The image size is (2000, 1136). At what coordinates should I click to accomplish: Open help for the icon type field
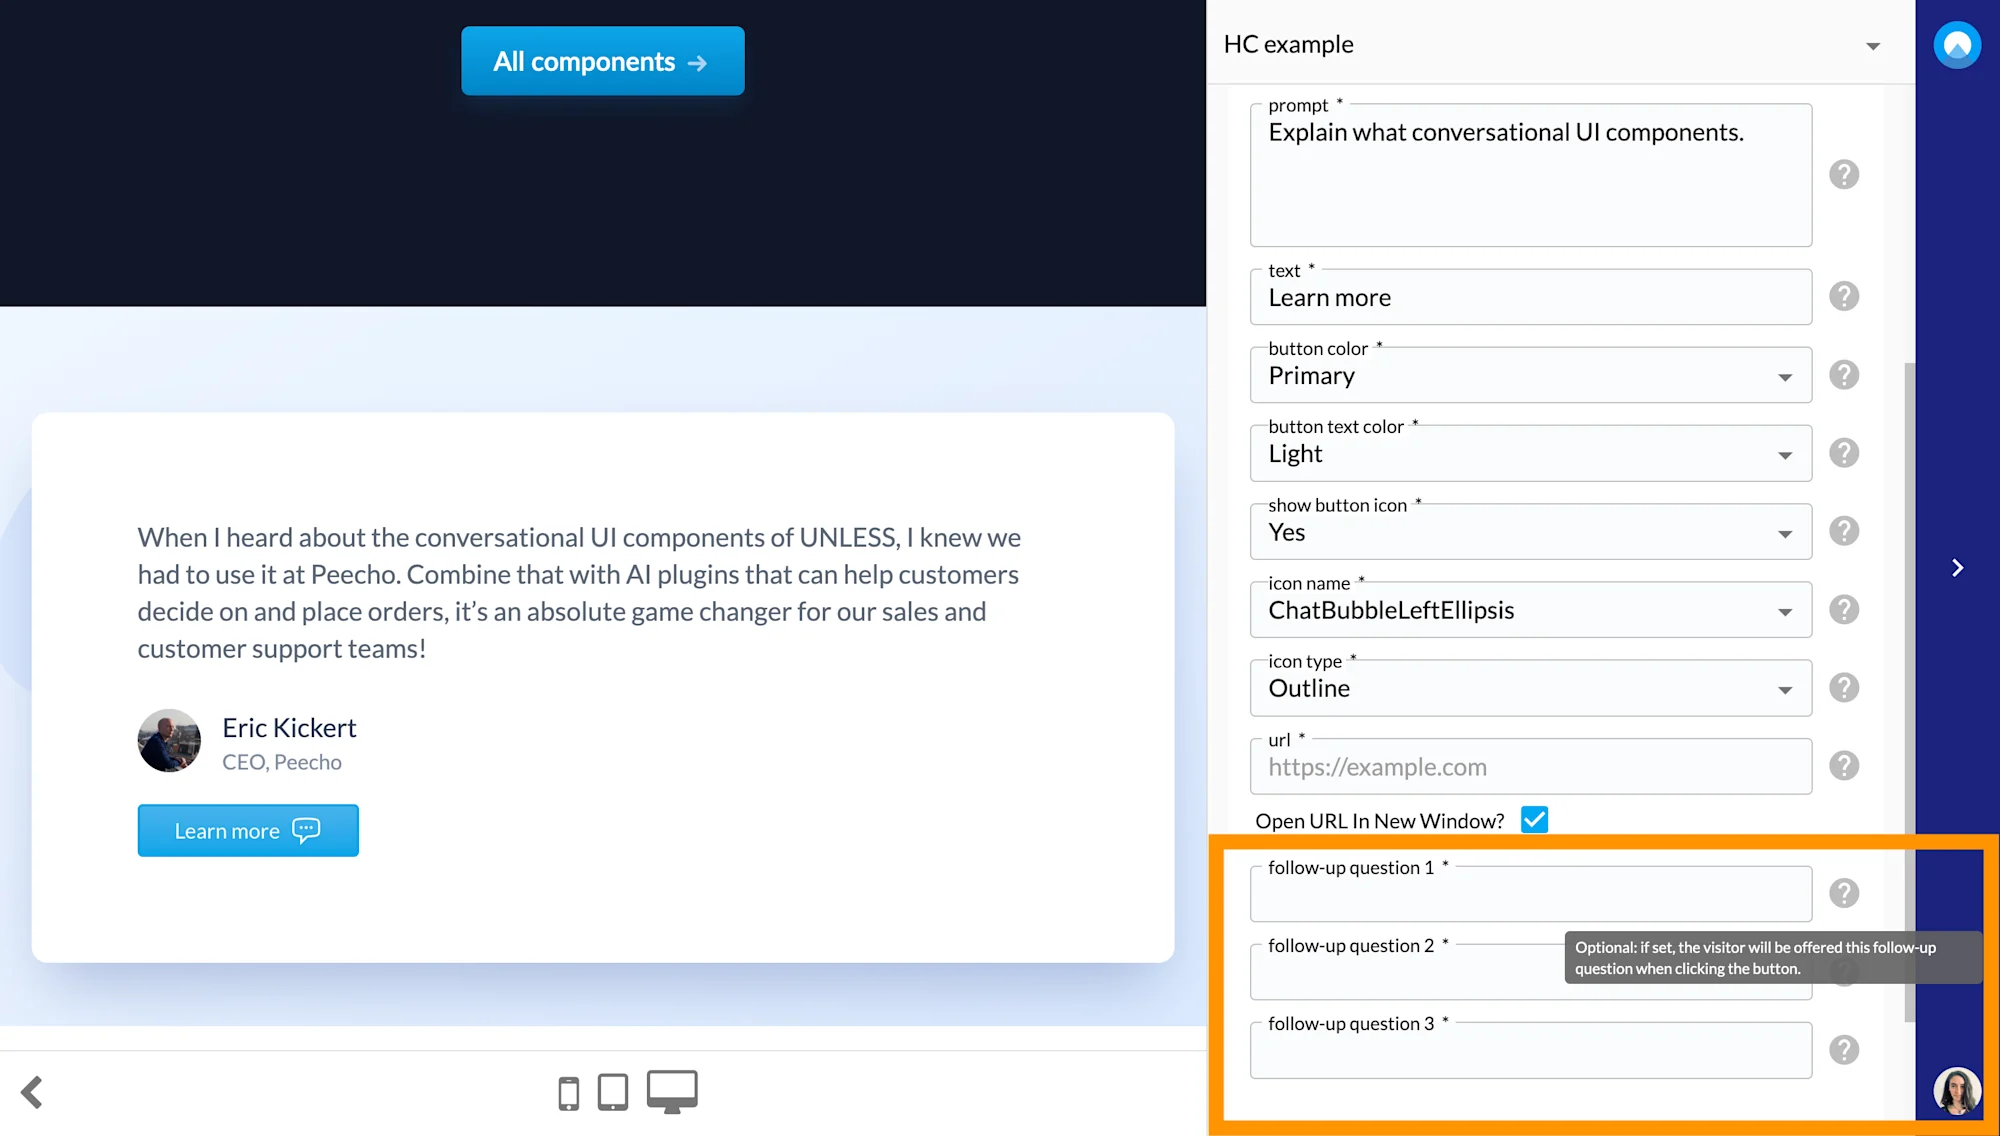[x=1844, y=687]
